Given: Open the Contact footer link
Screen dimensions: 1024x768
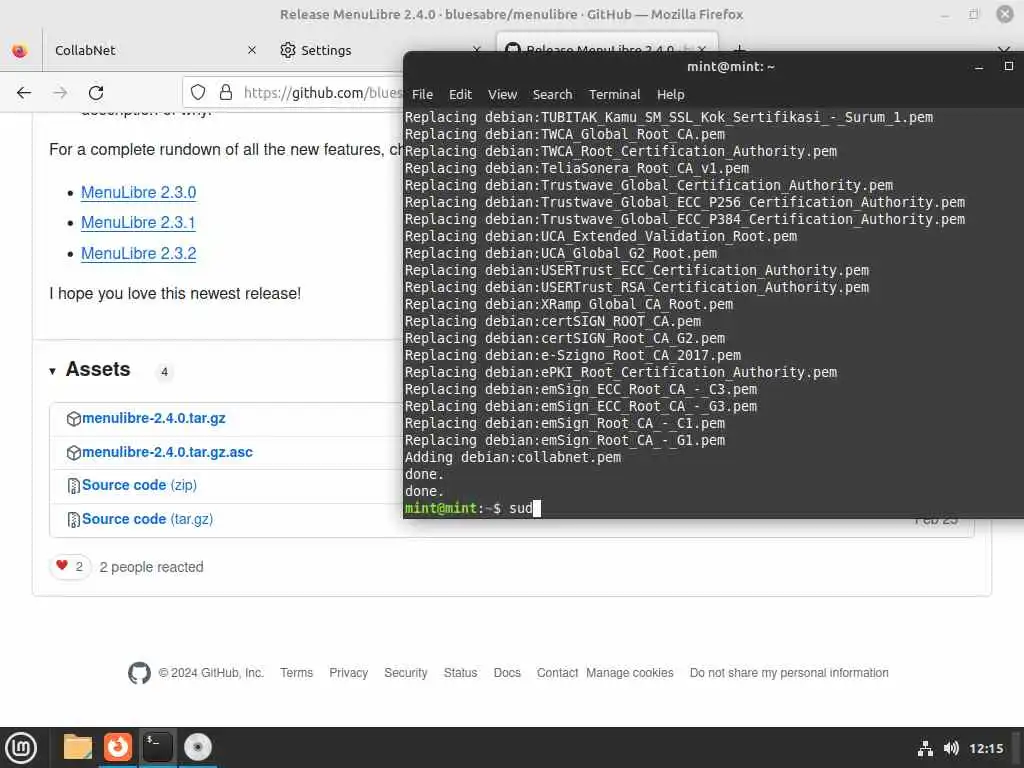Looking at the screenshot, I should 557,673.
